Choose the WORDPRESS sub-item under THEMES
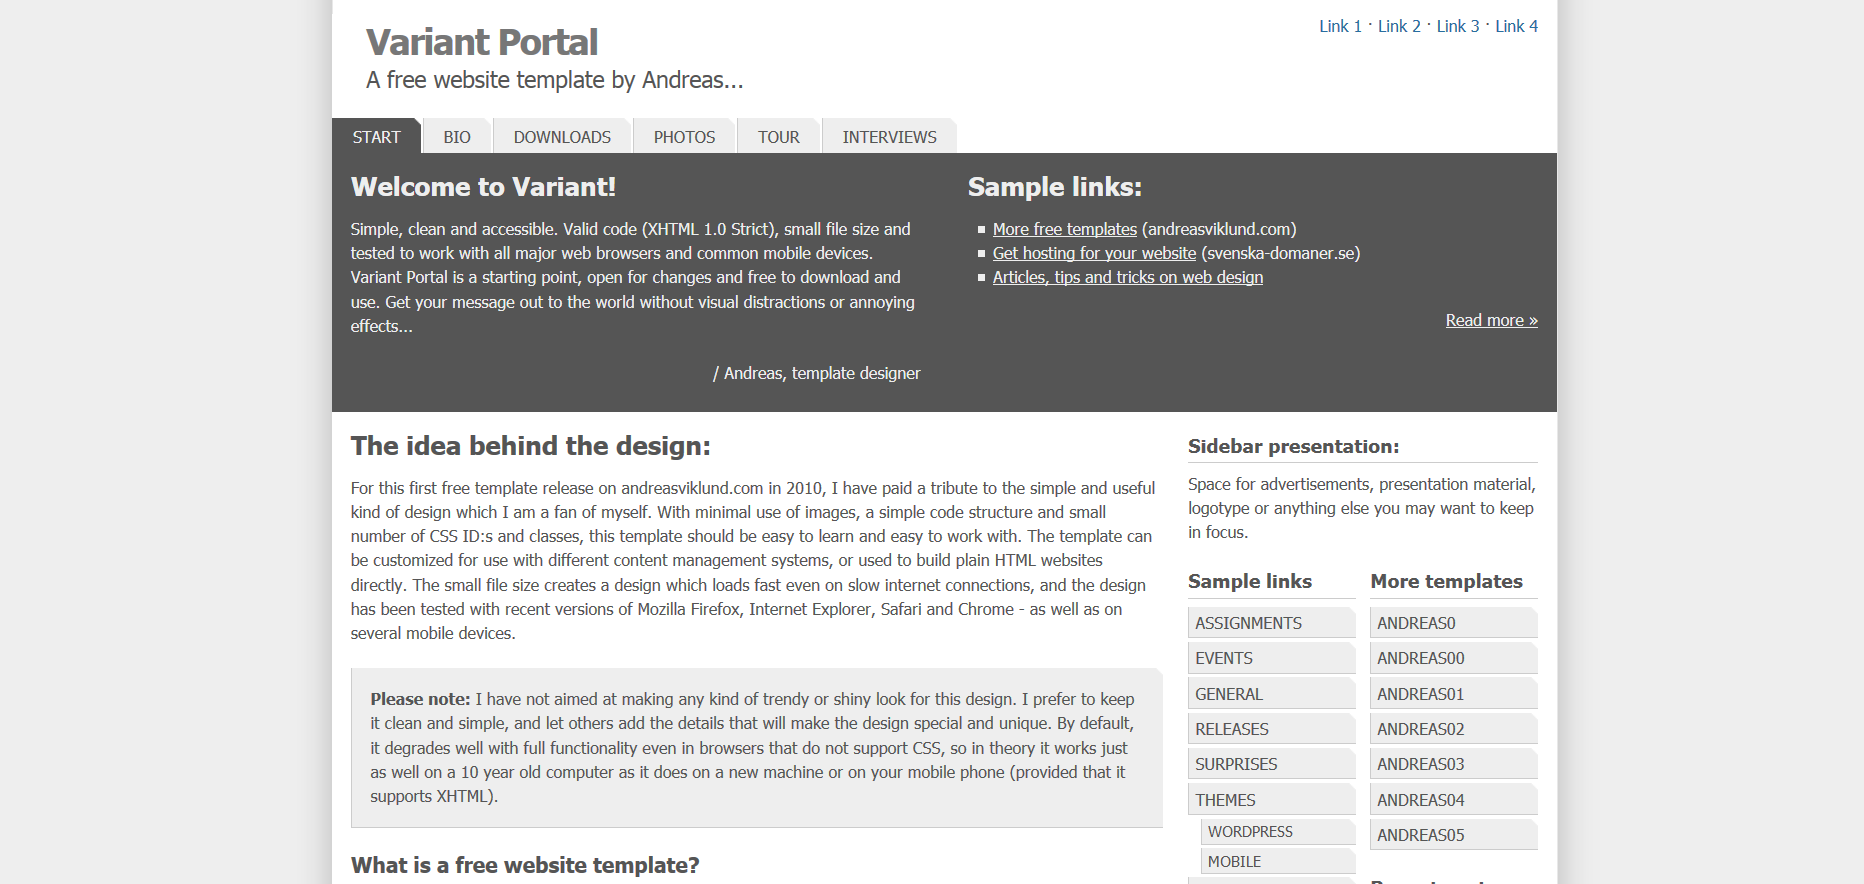The height and width of the screenshot is (884, 1864). point(1250,832)
